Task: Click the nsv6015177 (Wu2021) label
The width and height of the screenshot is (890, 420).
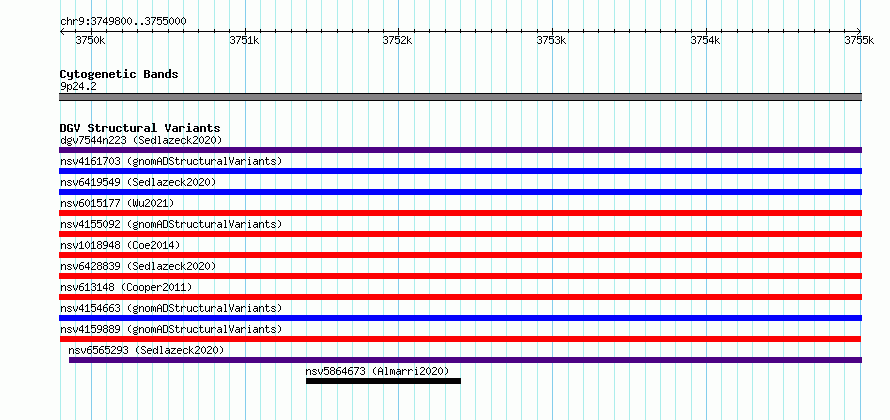Action: pyautogui.click(x=117, y=203)
